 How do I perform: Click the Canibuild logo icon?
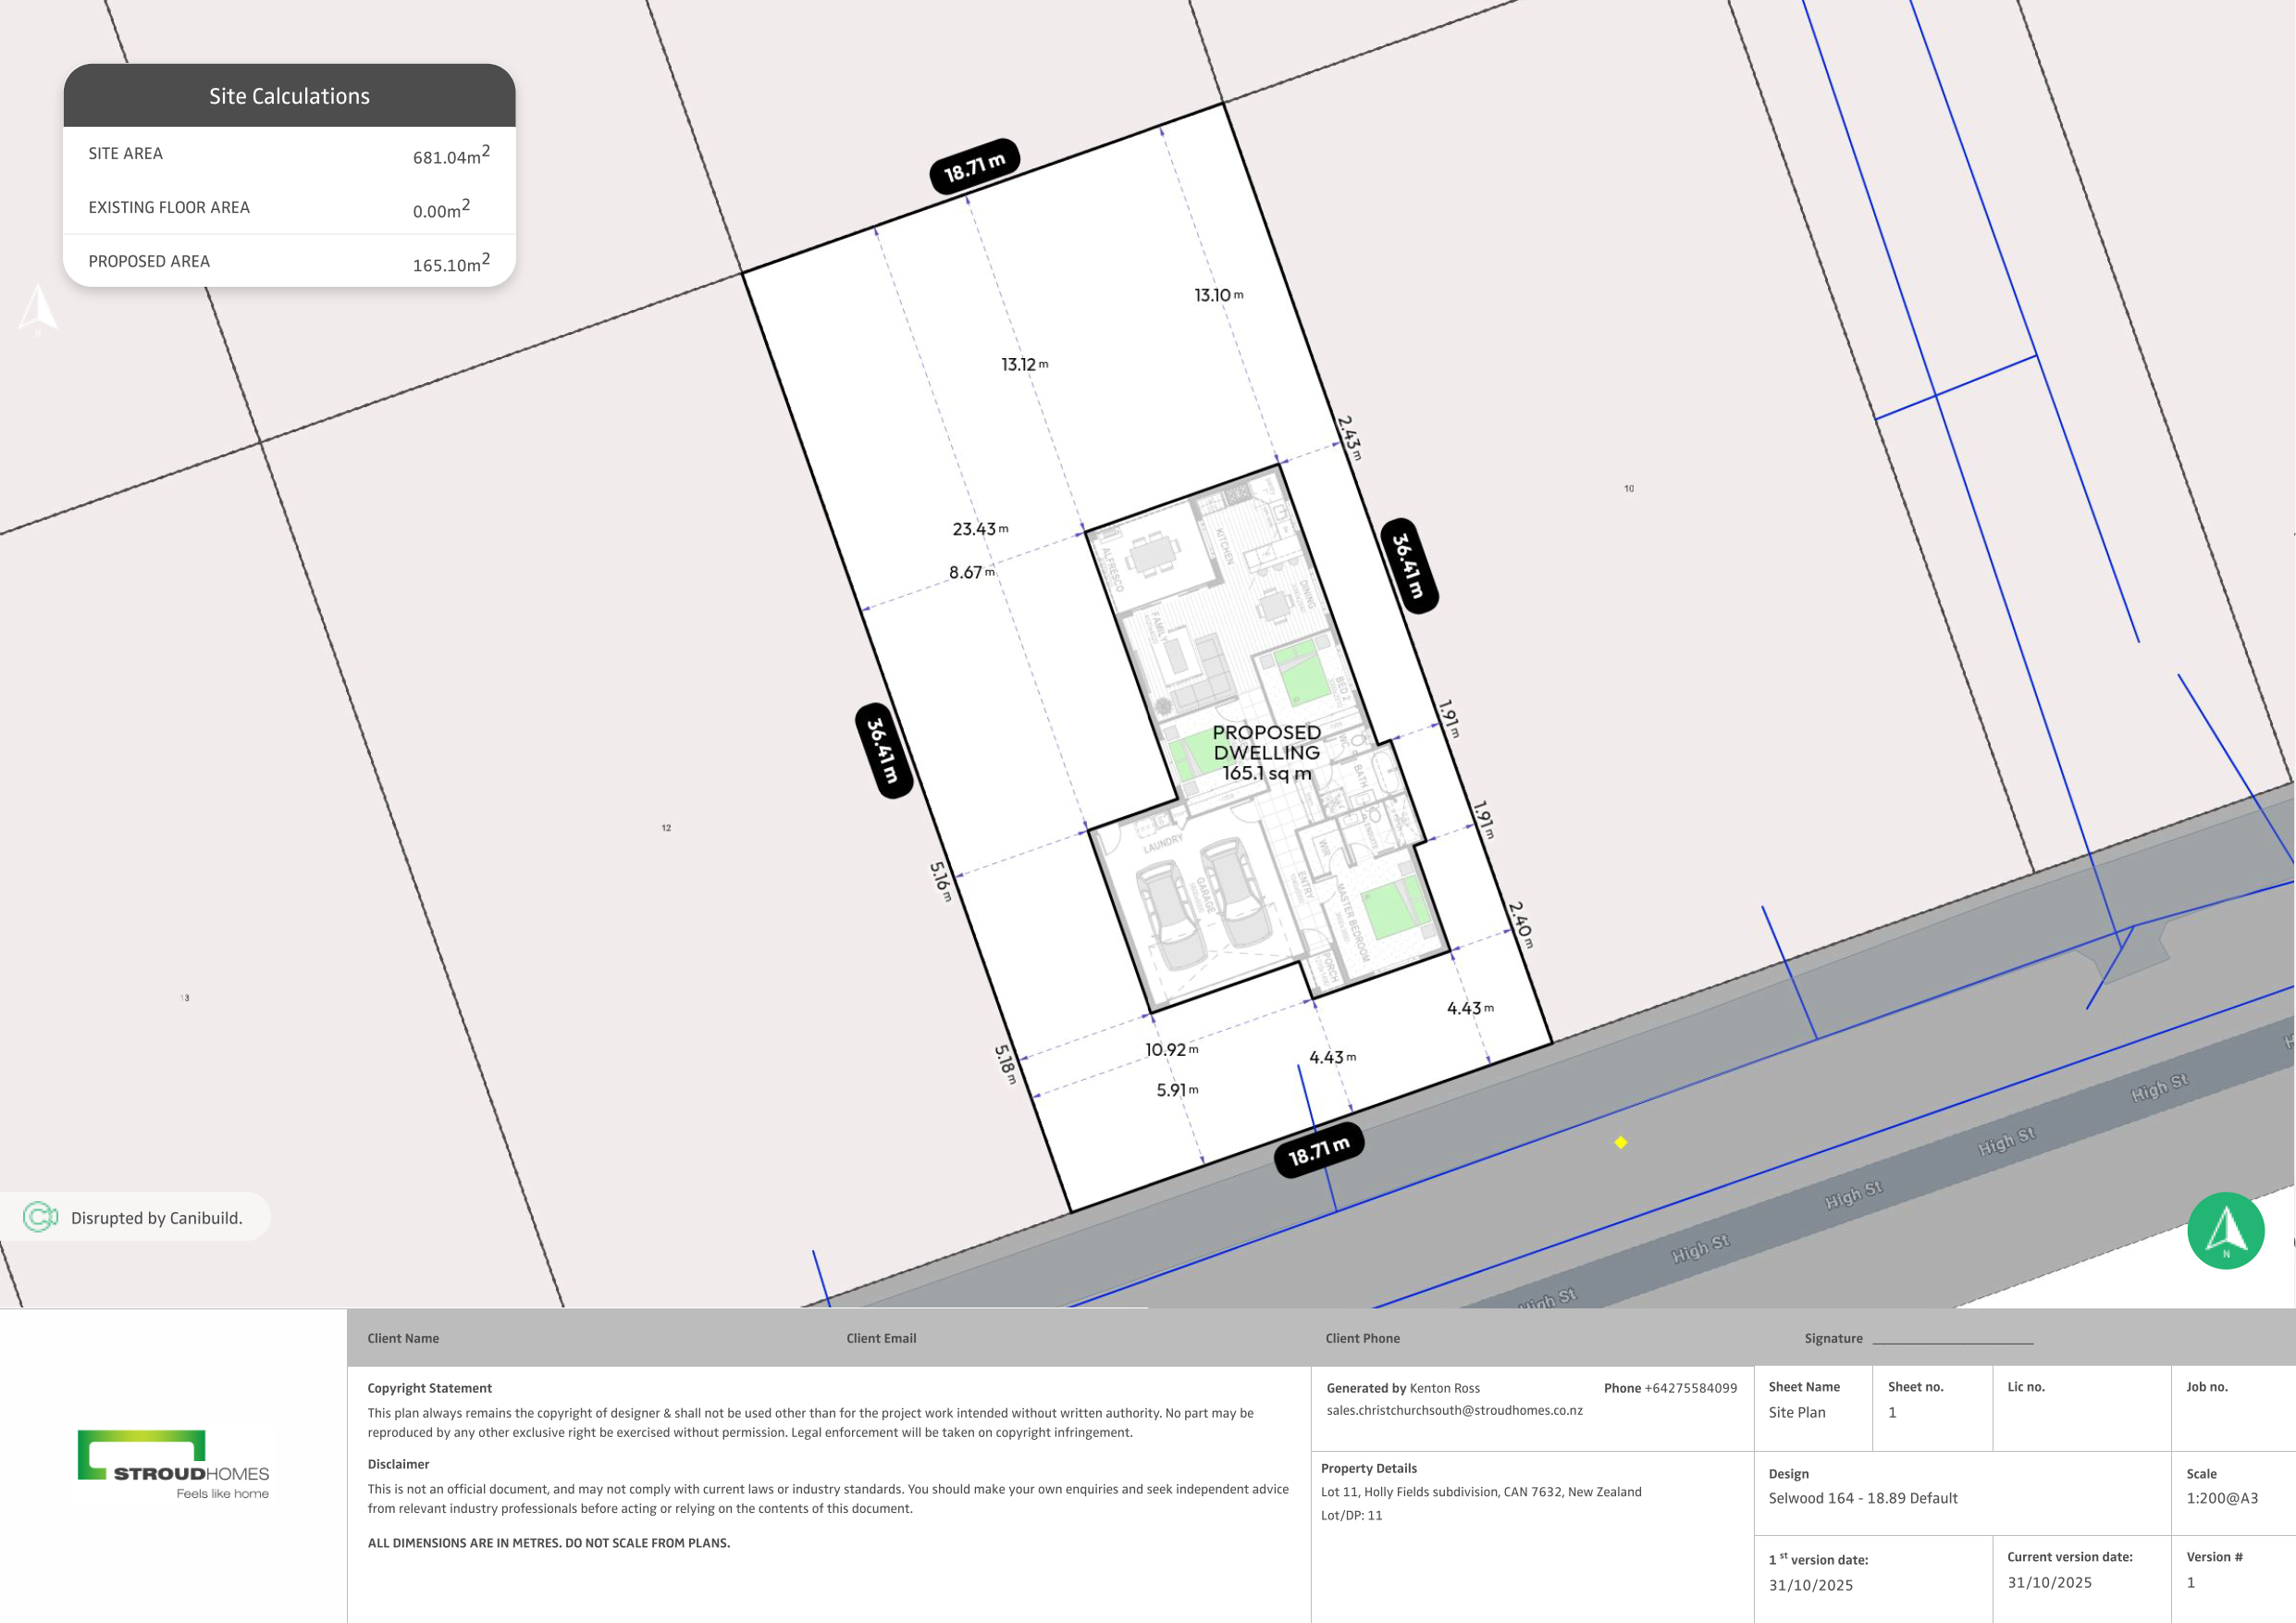coord(40,1217)
